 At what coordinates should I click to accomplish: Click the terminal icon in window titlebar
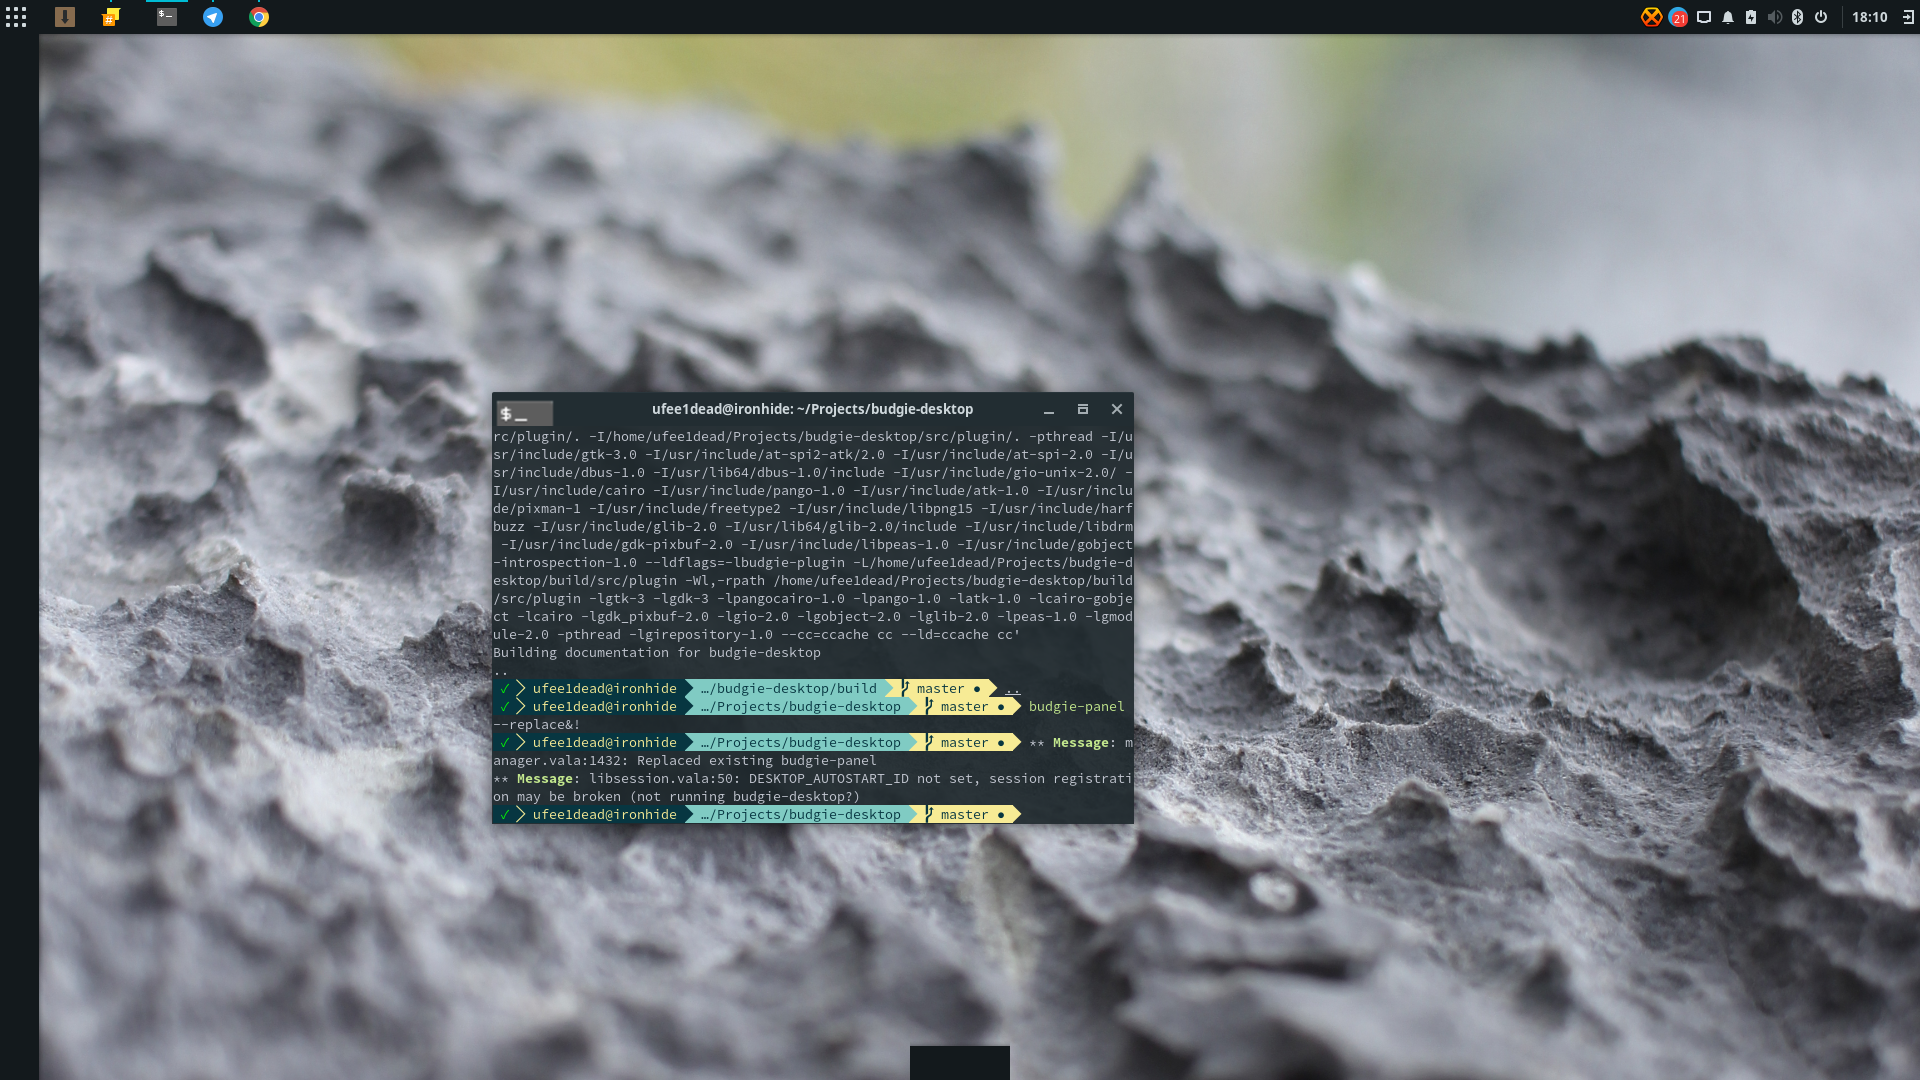[525, 413]
